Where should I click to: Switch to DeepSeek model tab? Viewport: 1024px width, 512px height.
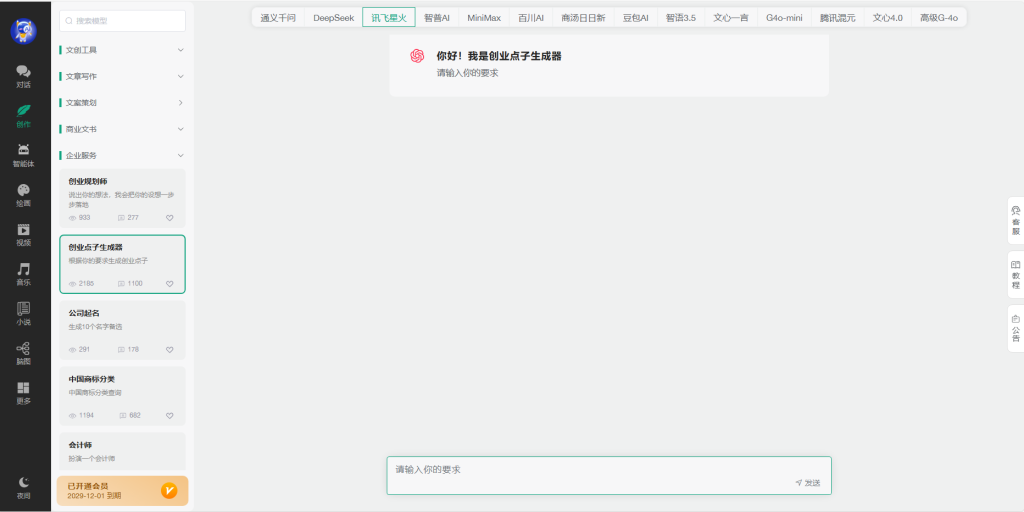(x=334, y=18)
